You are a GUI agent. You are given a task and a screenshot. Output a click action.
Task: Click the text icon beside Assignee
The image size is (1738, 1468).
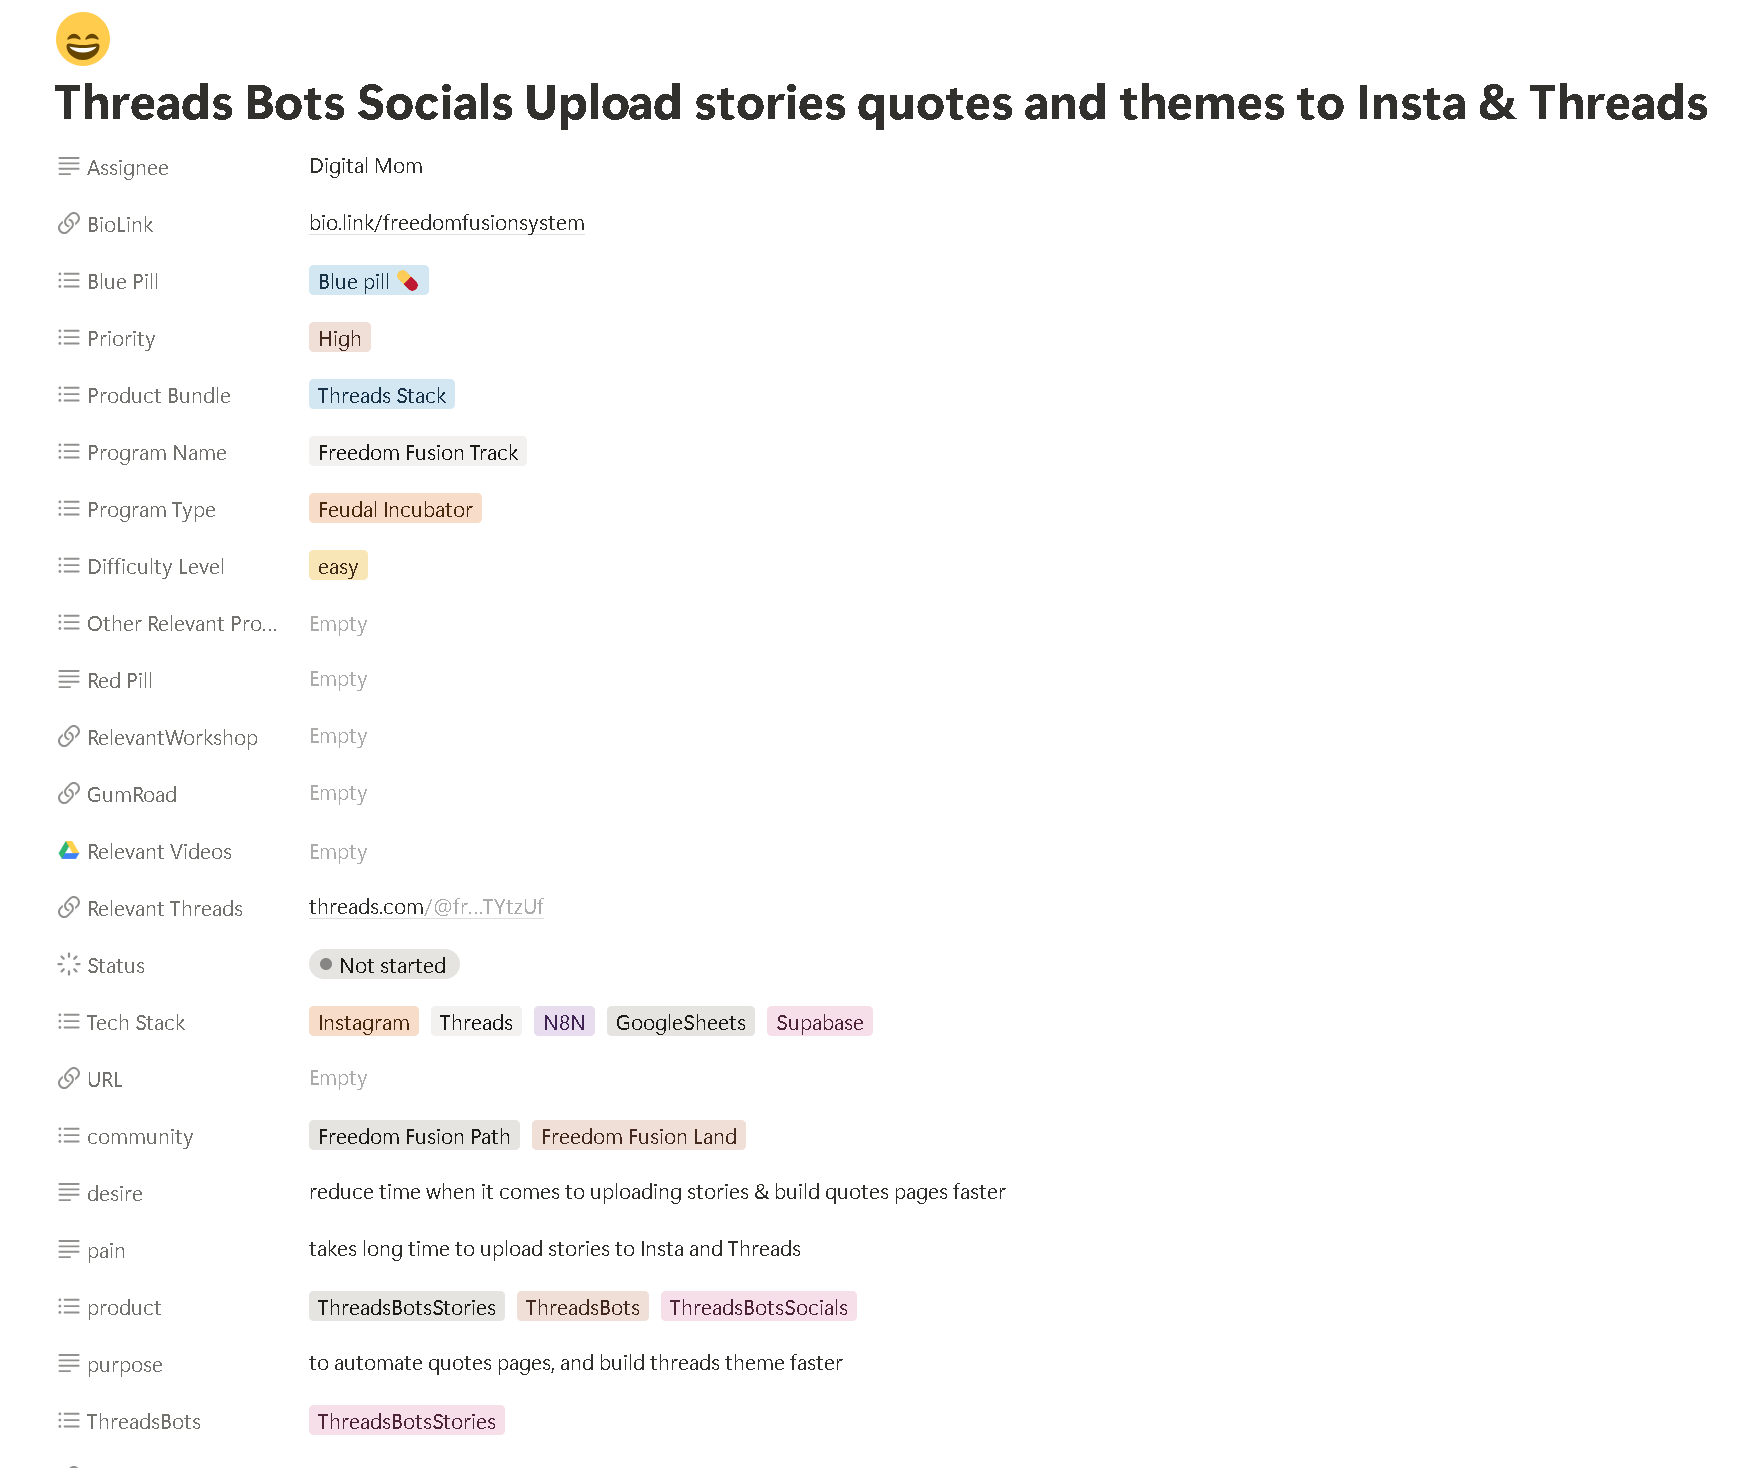pyautogui.click(x=68, y=167)
